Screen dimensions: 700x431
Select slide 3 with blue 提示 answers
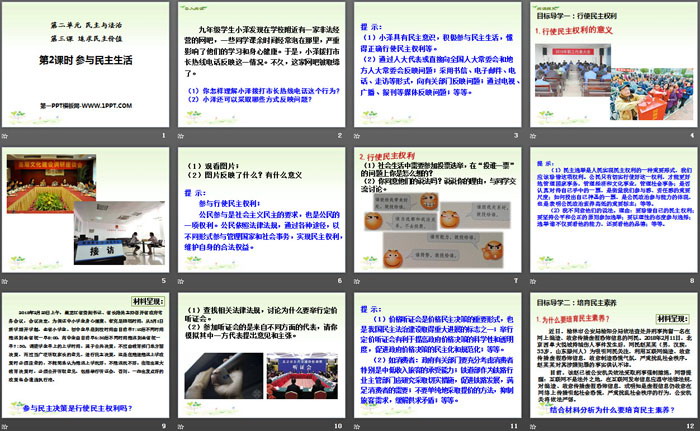[x=438, y=65]
